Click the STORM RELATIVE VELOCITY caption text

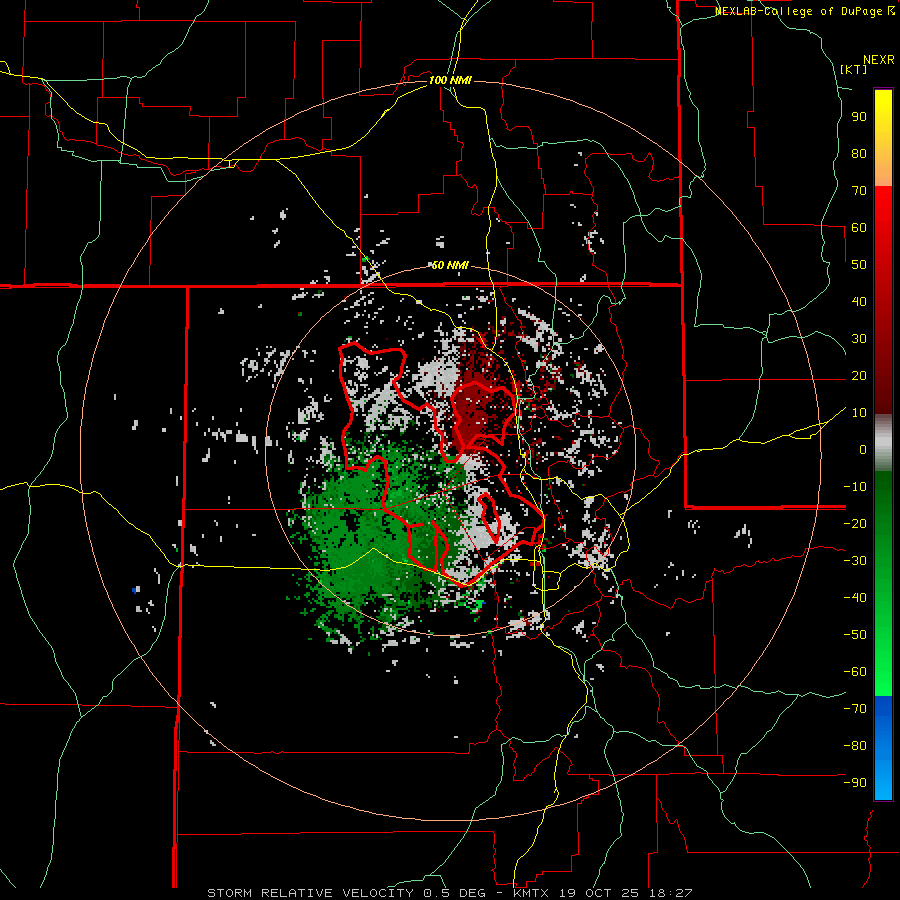(310, 893)
